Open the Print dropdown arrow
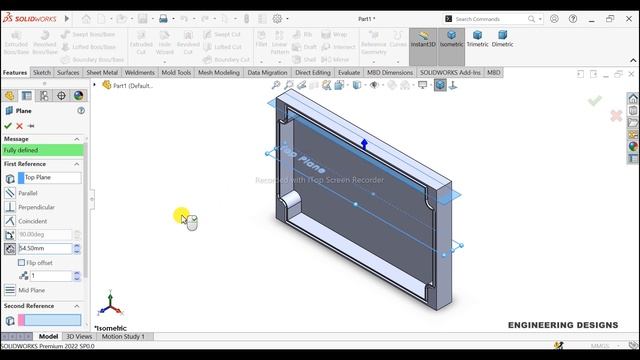Image resolution: width=640 pixels, height=360 pixels. point(173,19)
